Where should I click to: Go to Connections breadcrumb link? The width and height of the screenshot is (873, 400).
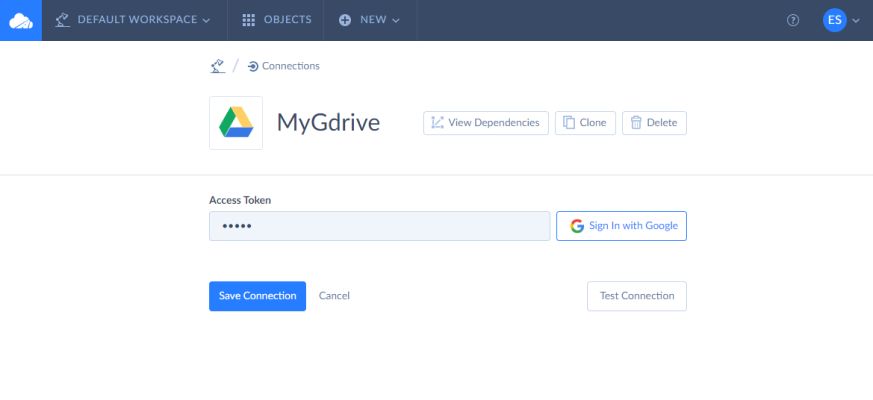pos(284,66)
